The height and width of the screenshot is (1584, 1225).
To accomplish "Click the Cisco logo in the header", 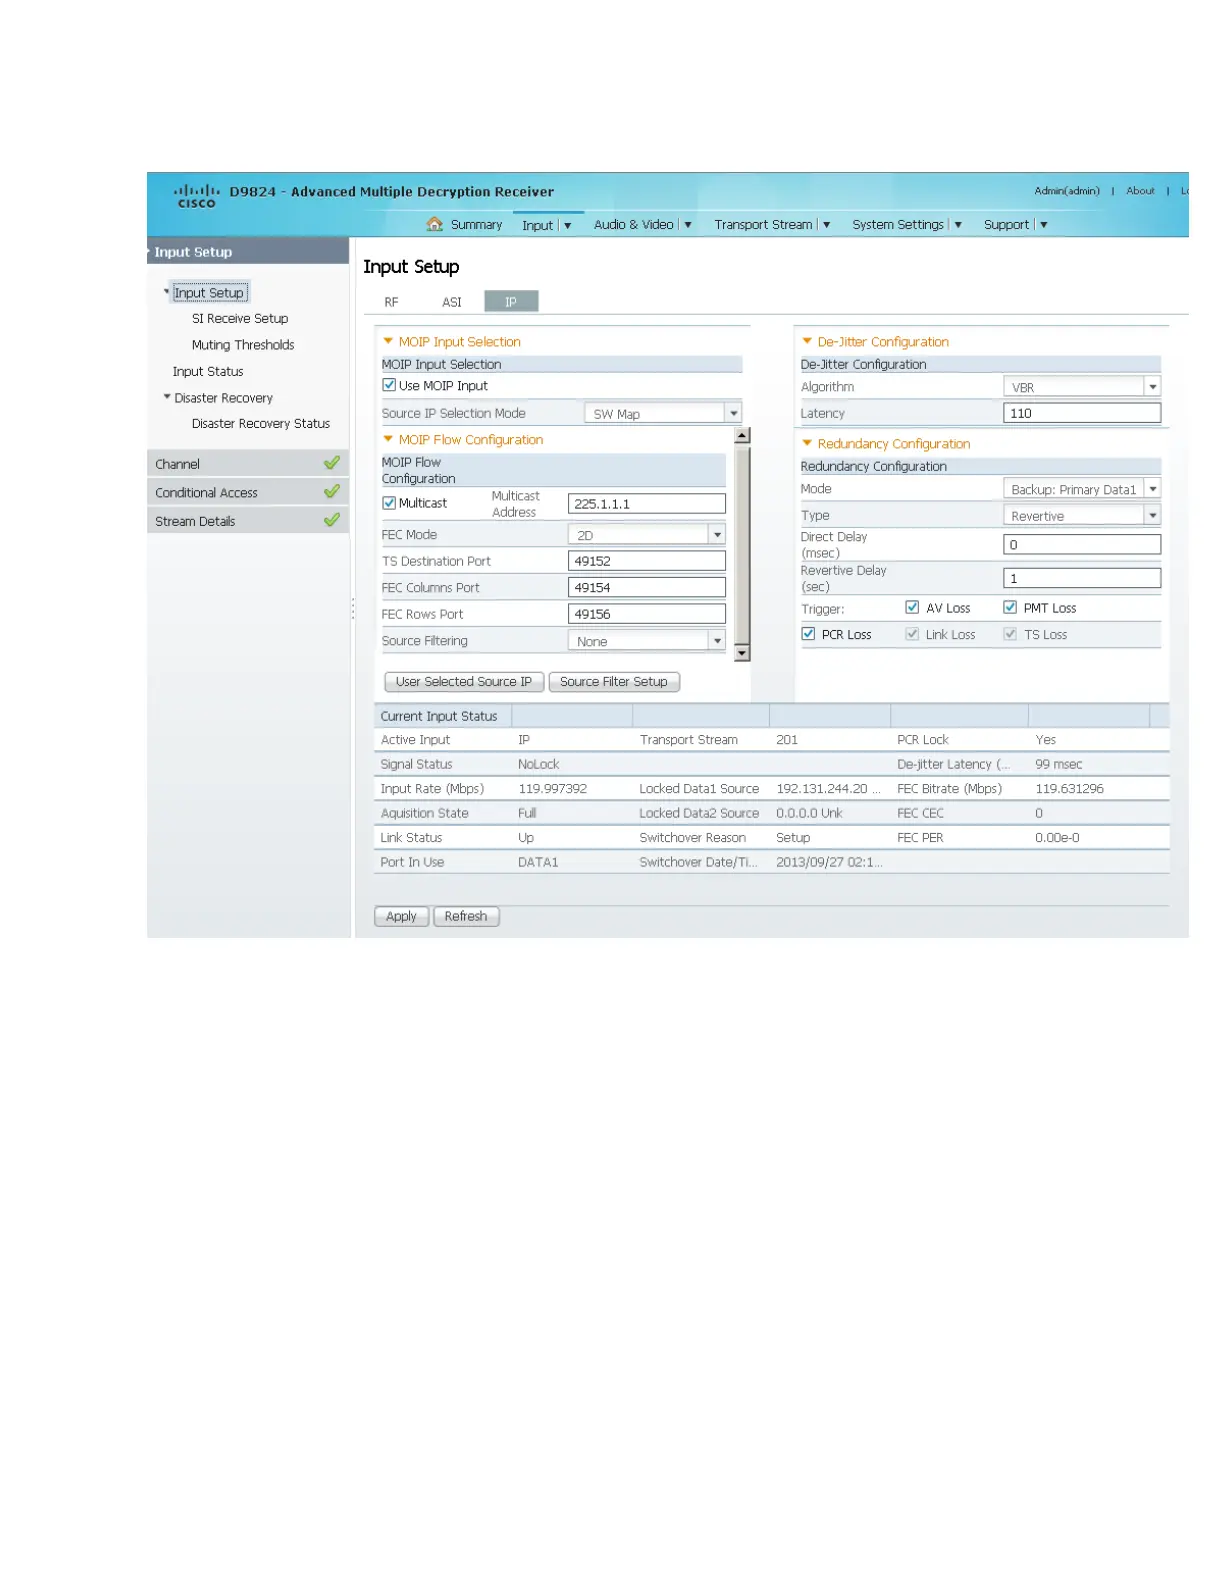I will pyautogui.click(x=196, y=195).
